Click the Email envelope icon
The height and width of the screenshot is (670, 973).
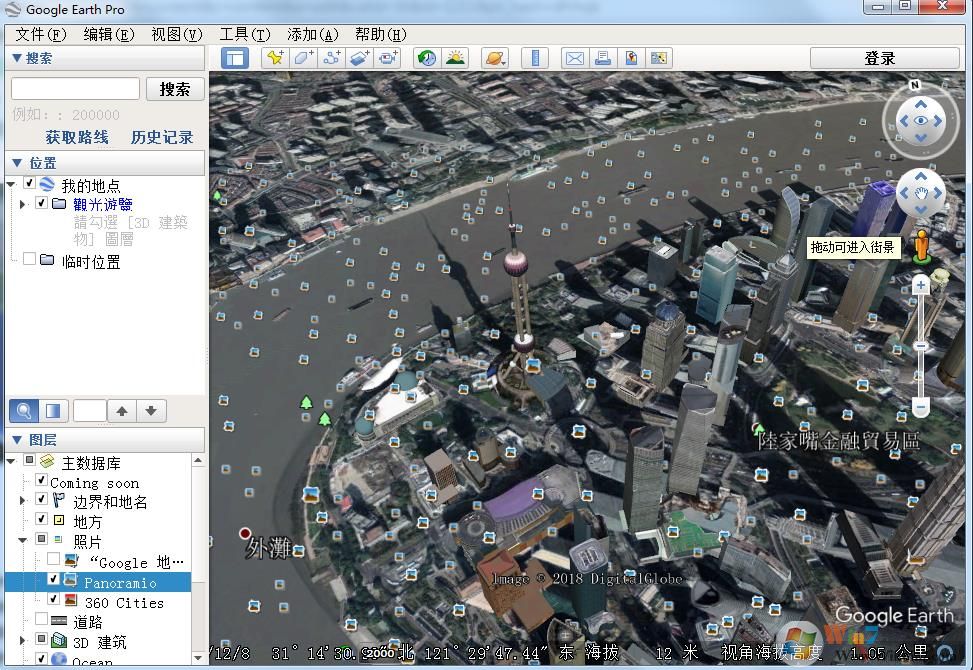point(575,58)
